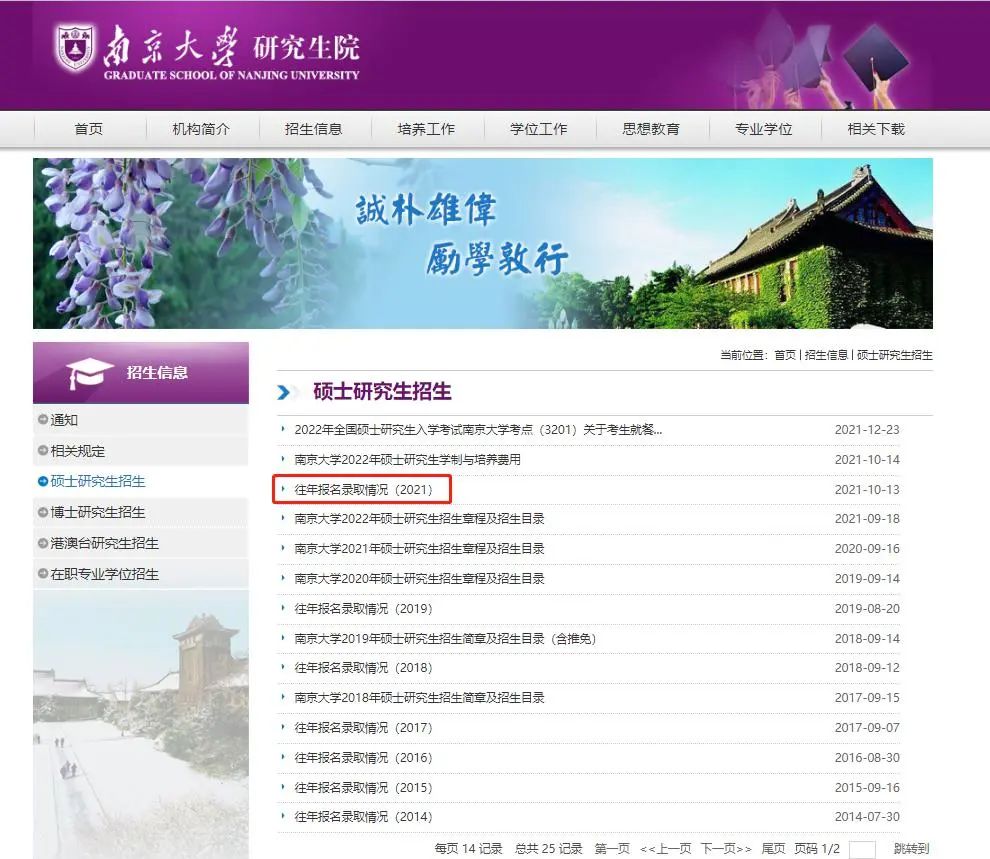Image resolution: width=990 pixels, height=859 pixels.
Task: Click the Nanjing University crest logo
Action: [75, 47]
